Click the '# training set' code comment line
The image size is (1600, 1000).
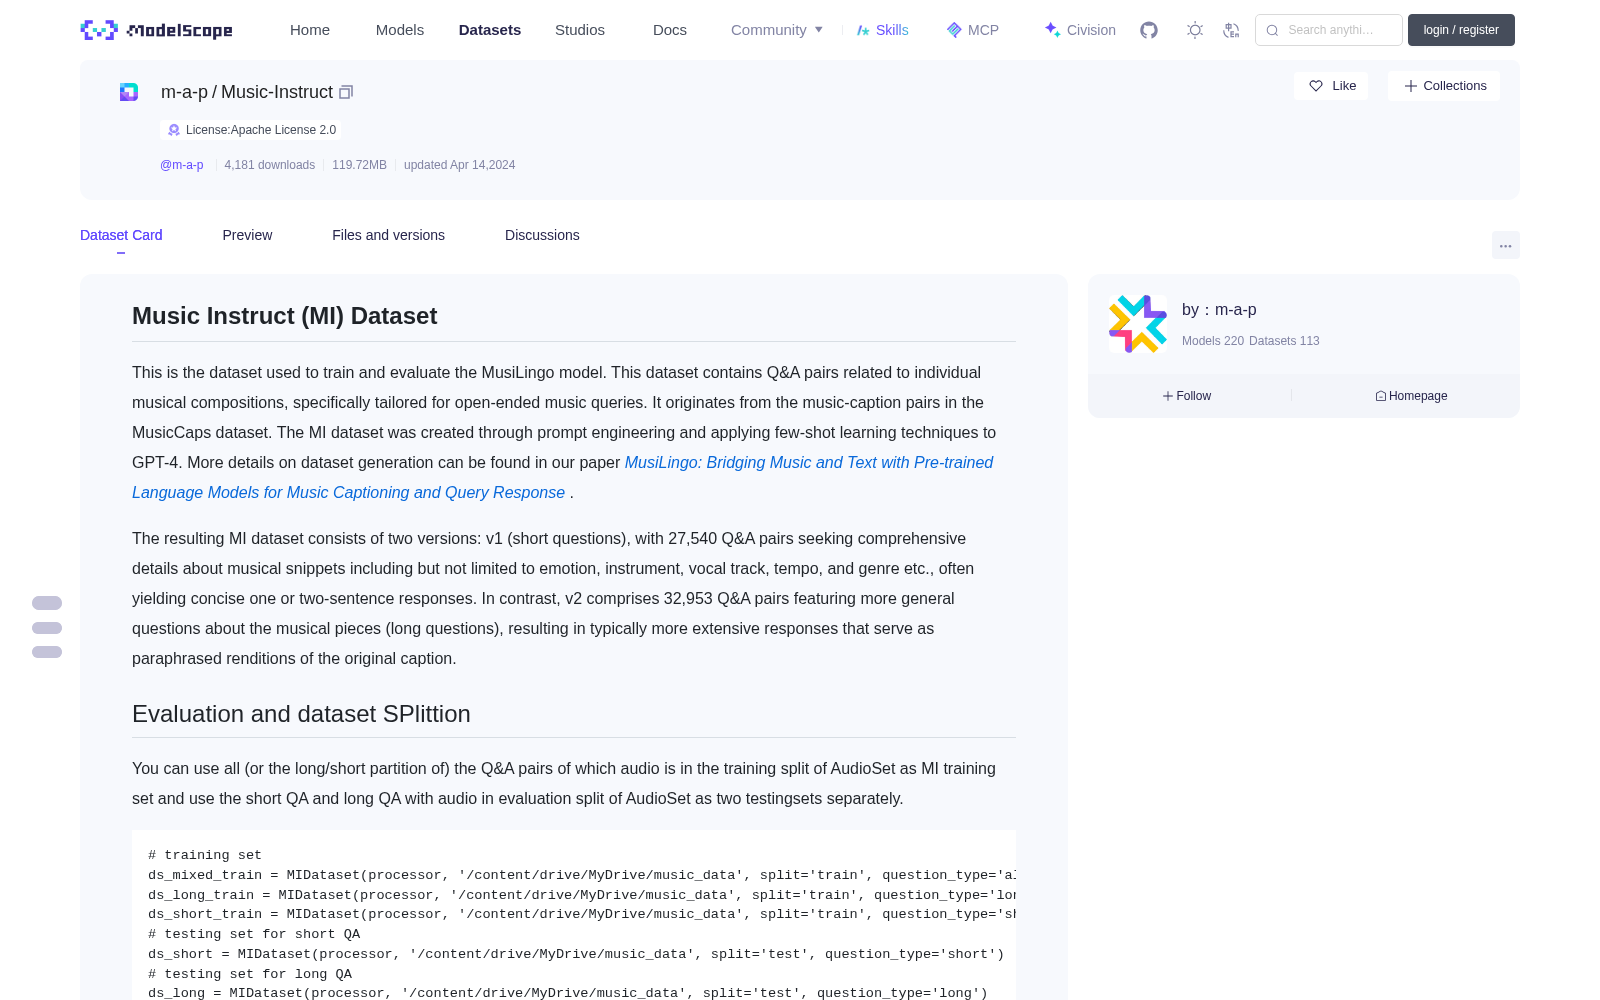click(x=205, y=855)
